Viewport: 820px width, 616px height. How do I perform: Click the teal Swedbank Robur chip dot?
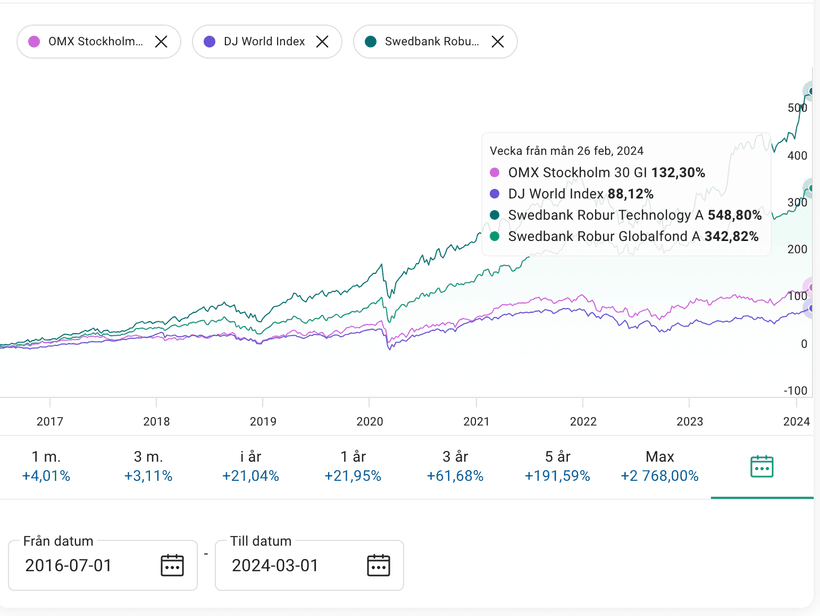[x=371, y=42]
